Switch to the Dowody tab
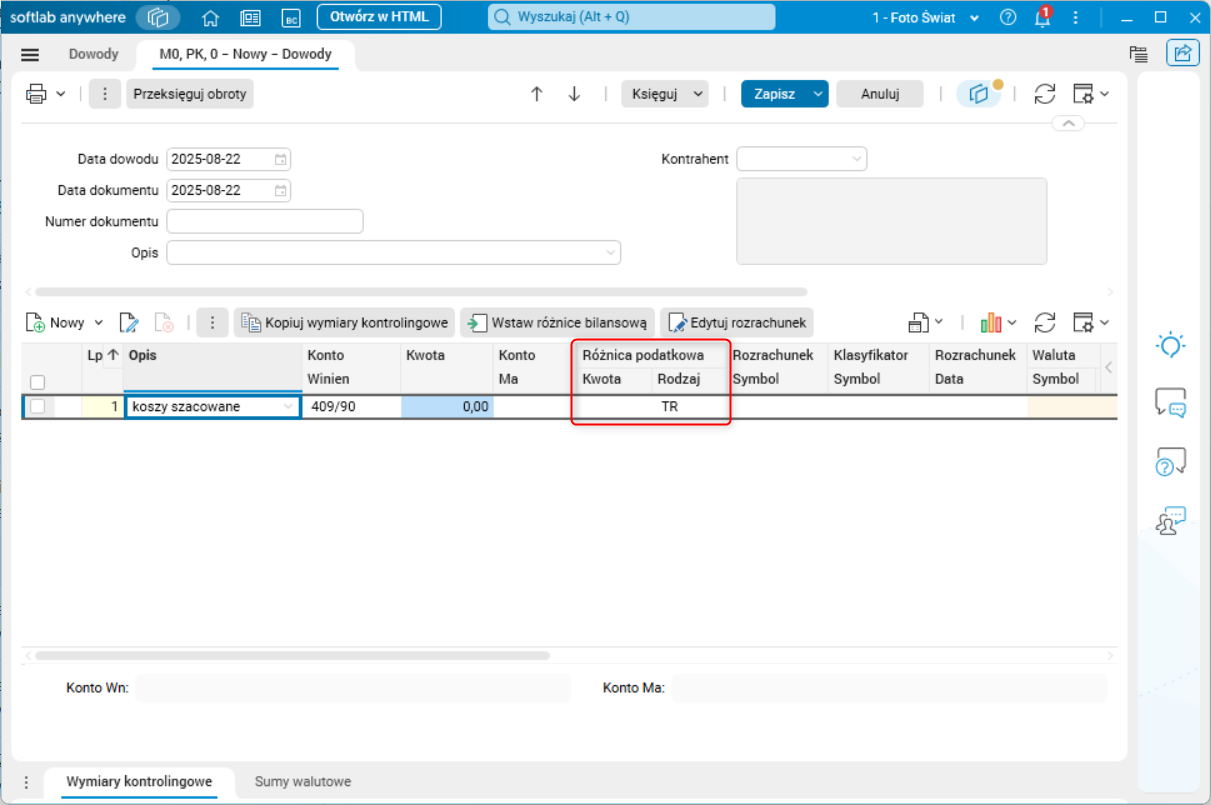The width and height of the screenshot is (1211, 805). pyautogui.click(x=93, y=54)
